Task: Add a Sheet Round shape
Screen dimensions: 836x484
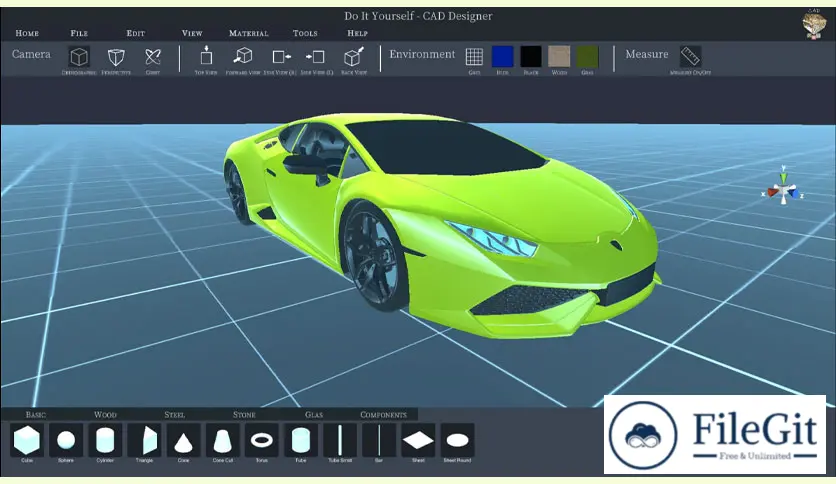Action: pos(457,440)
